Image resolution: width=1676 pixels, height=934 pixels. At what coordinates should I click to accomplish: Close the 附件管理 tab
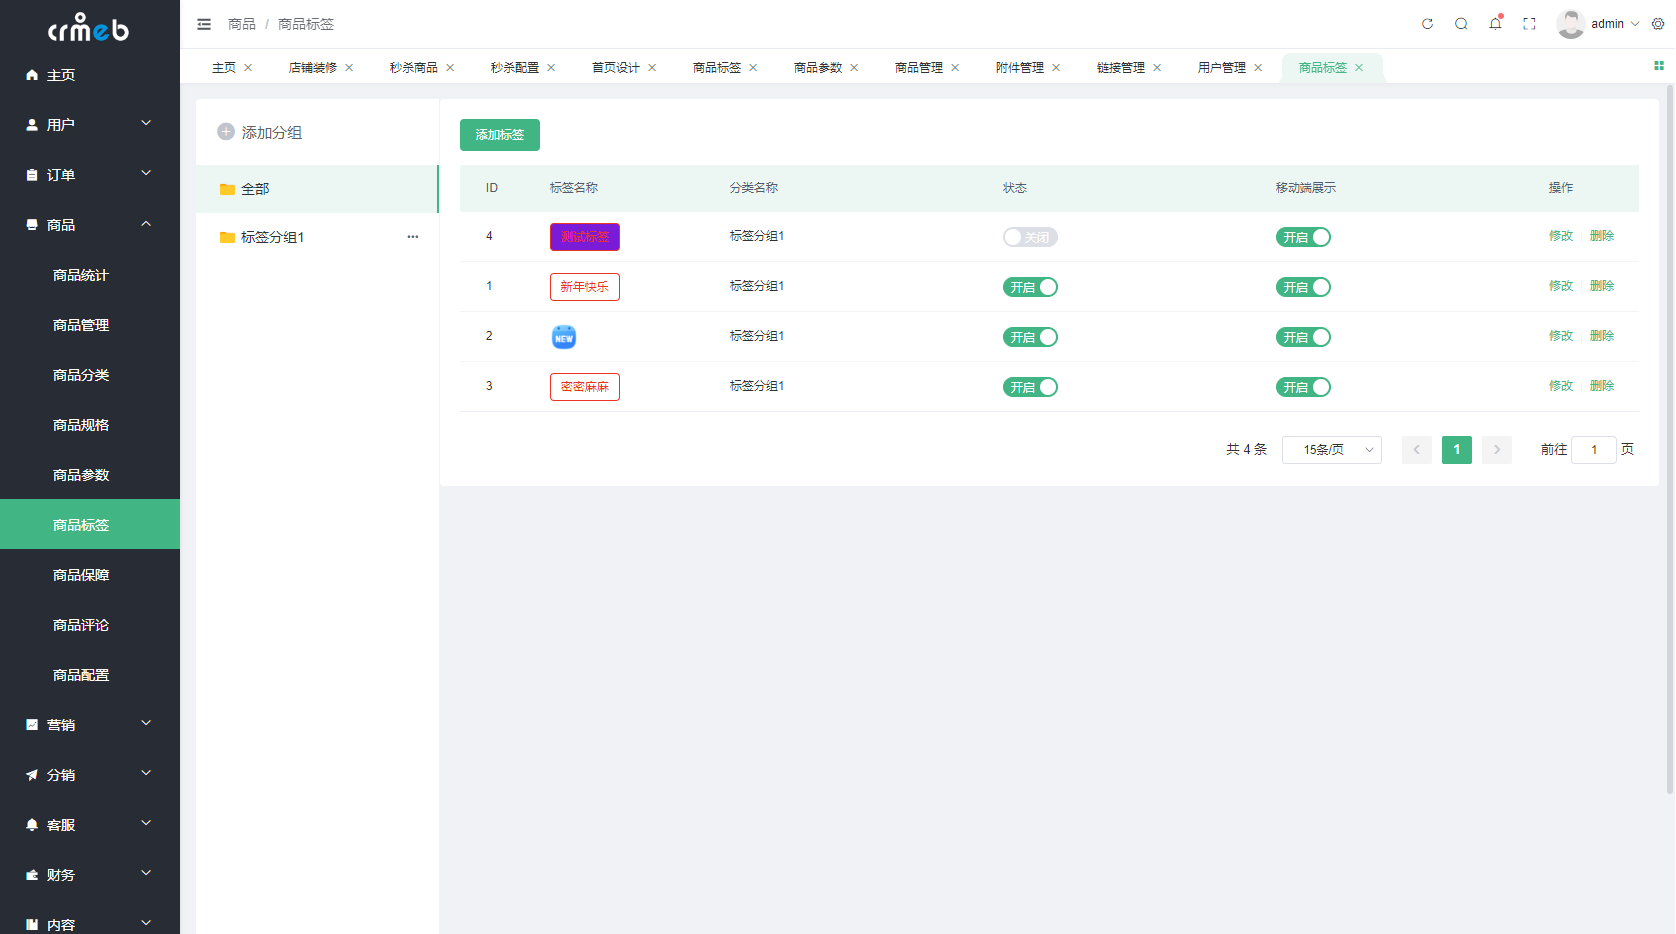pos(1056,68)
